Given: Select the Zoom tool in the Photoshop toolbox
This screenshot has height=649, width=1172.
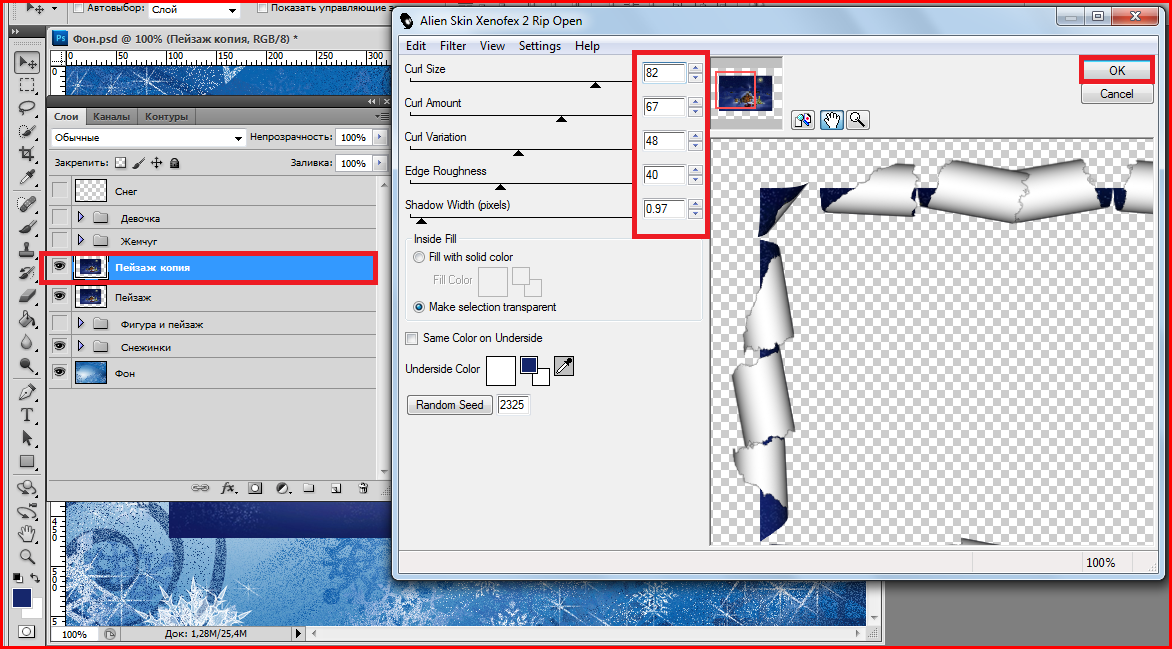Looking at the screenshot, I should pyautogui.click(x=28, y=556).
